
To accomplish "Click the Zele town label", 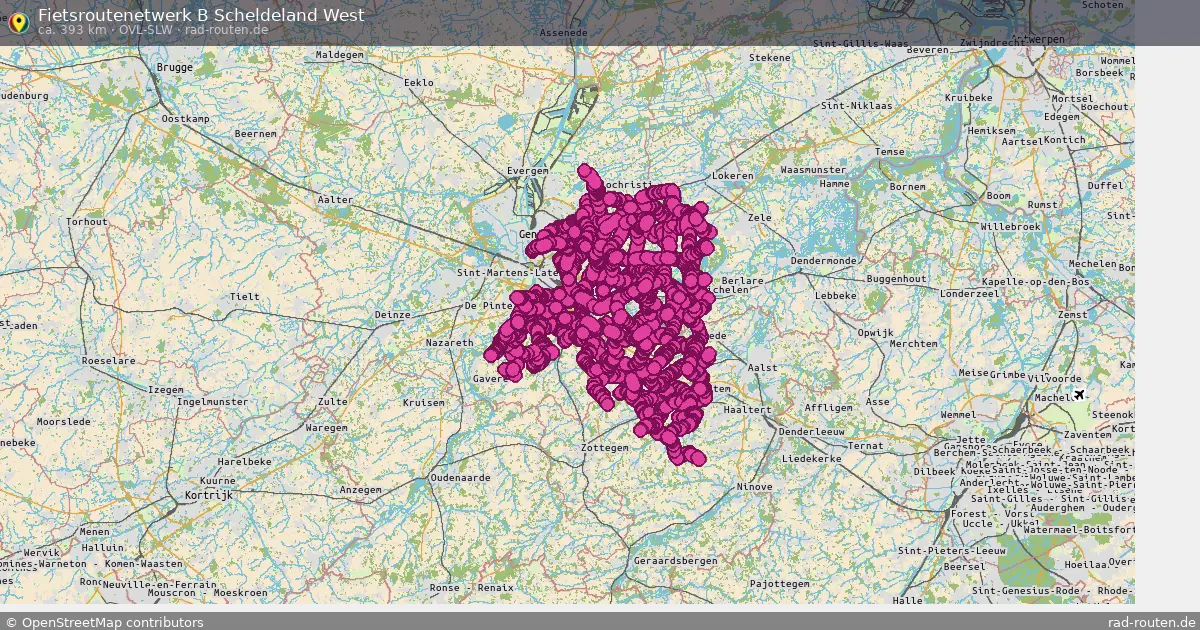I will pos(760,217).
